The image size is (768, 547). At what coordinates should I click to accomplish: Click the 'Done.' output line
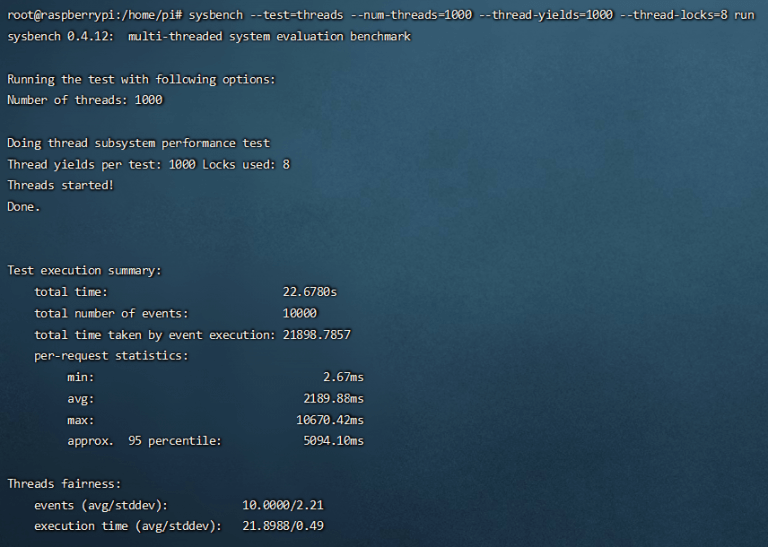pos(24,207)
